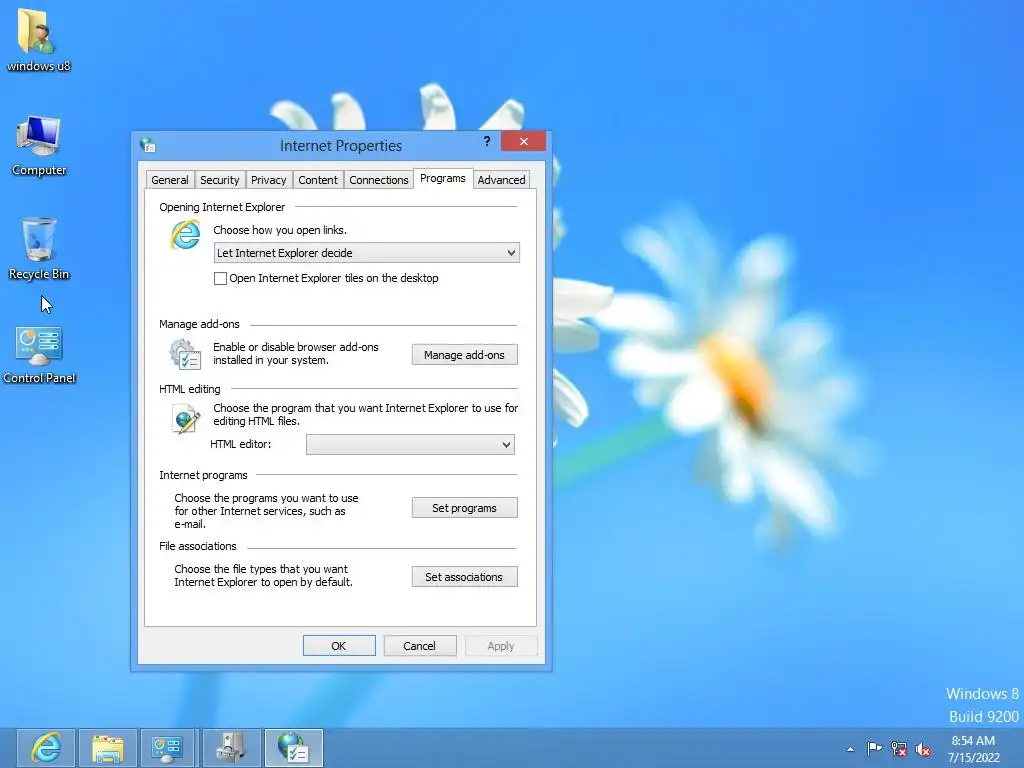Launch Internet Explorer from taskbar
Screen dimensions: 1024x768
coord(46,748)
